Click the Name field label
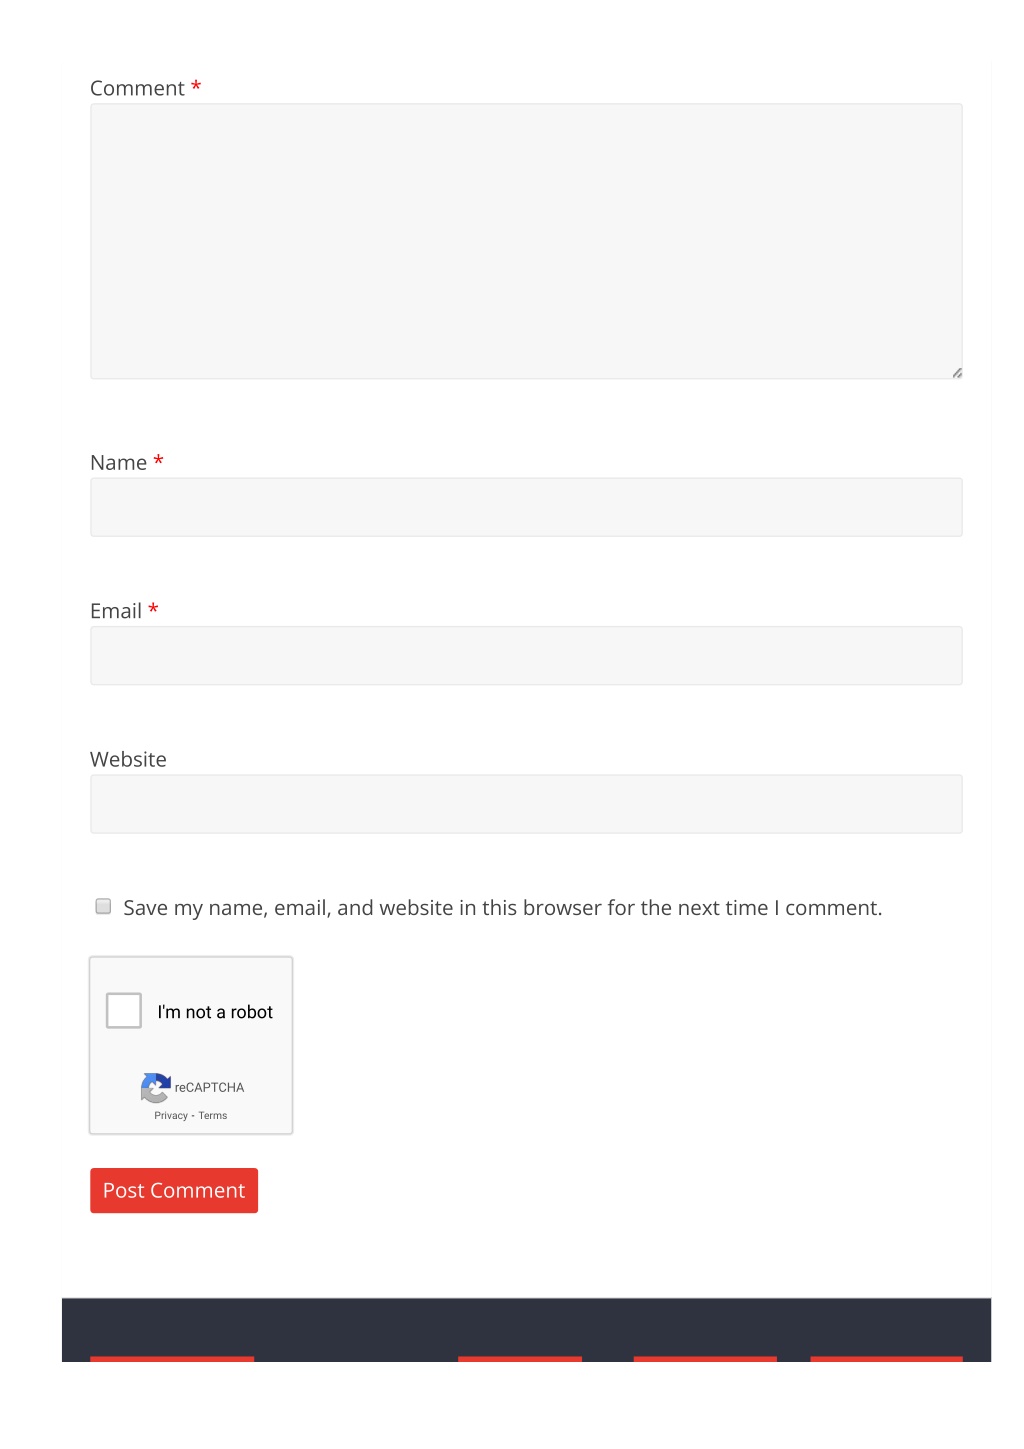The height and width of the screenshot is (1449, 1024). tap(118, 462)
